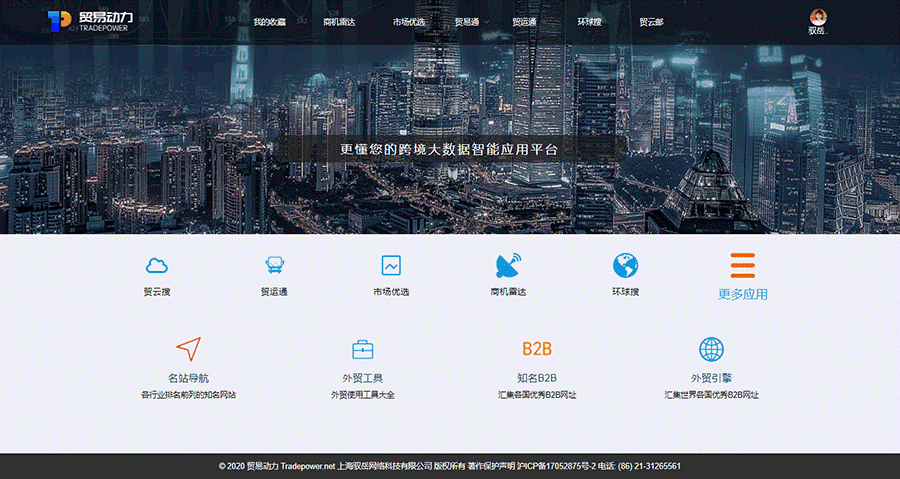The image size is (900, 479).
Task: Click the 知名B2B heading link
Action: (537, 379)
